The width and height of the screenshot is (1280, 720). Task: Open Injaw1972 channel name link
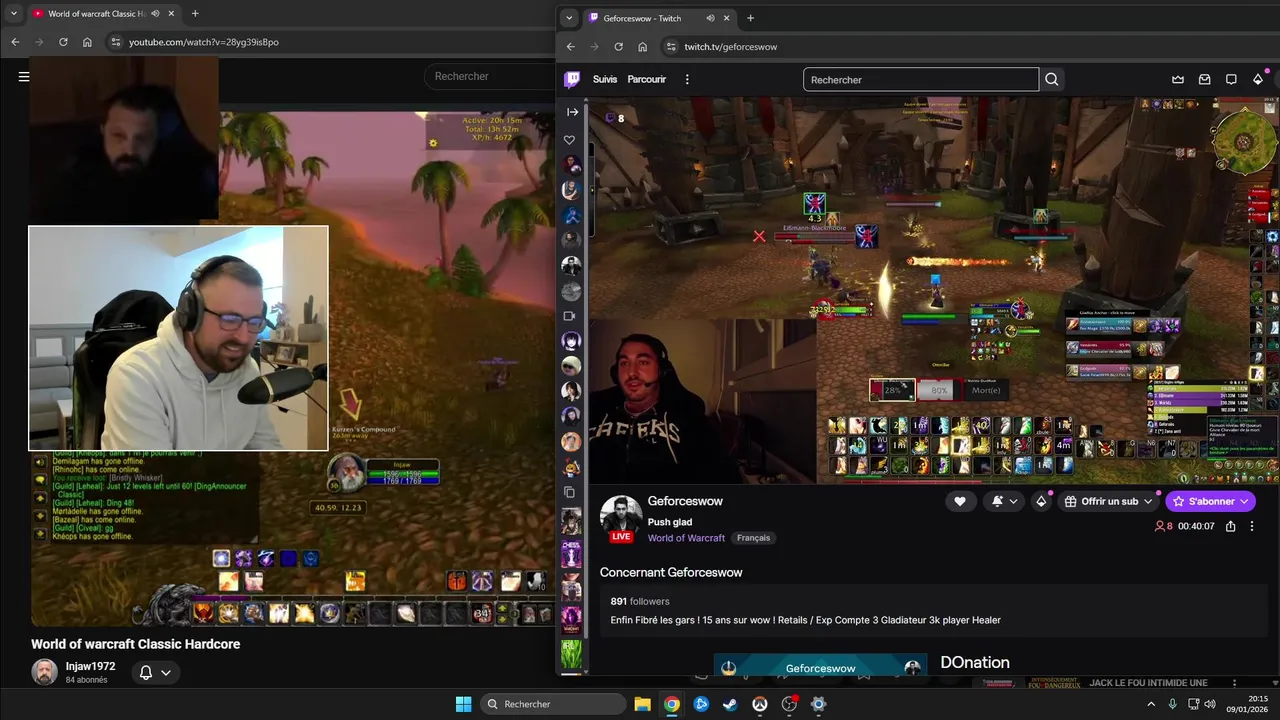click(90, 666)
